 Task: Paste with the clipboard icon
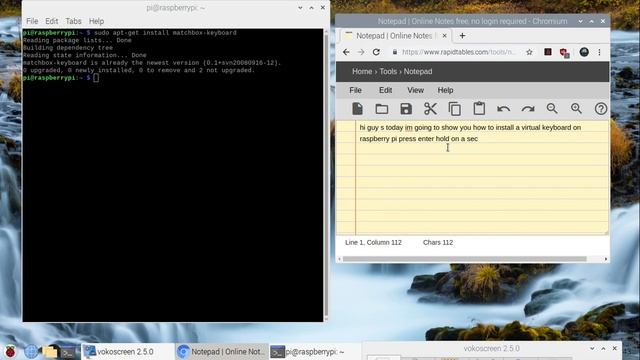pos(479,109)
